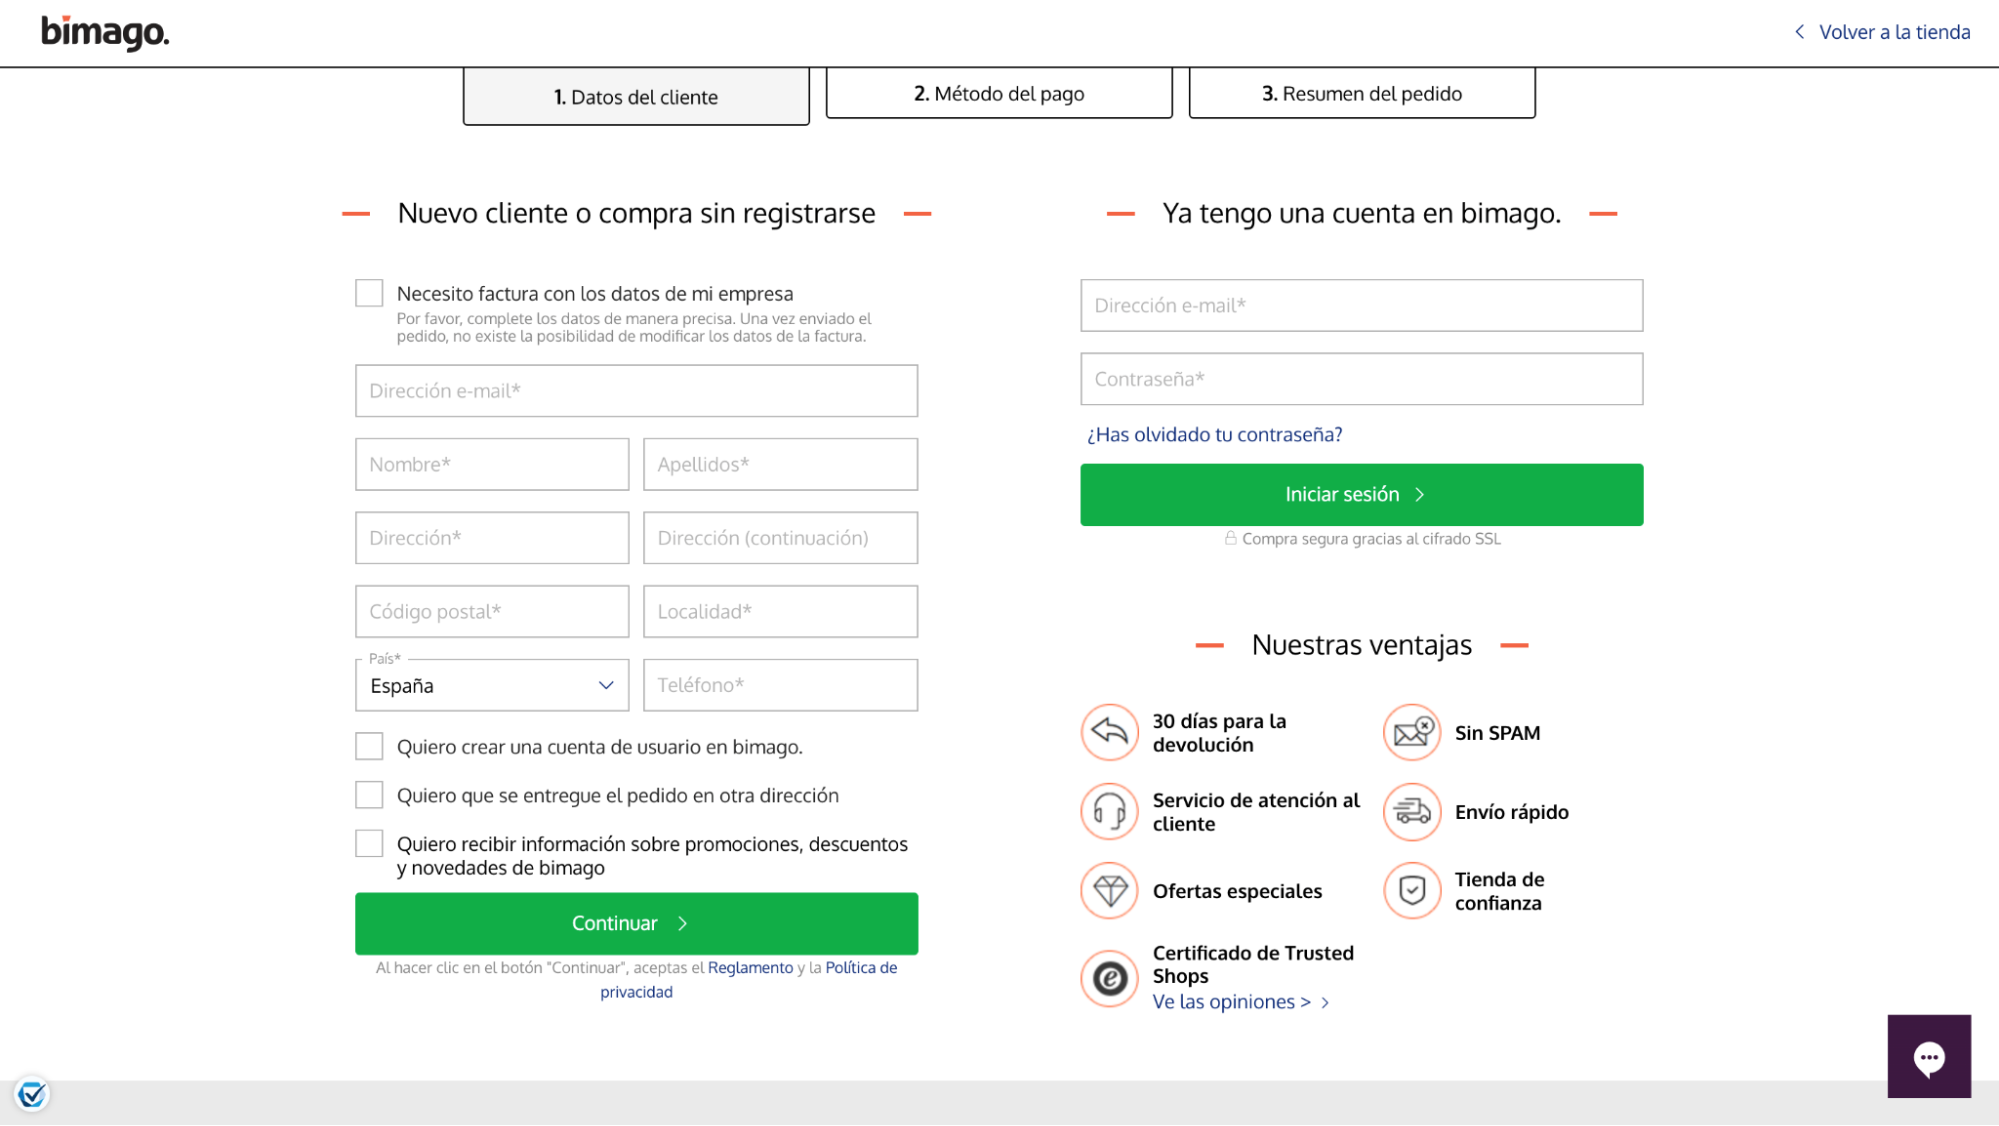Enable delivery to another address checkbox

369,795
